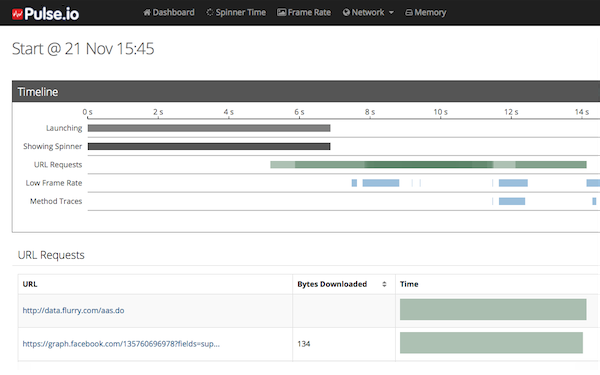600x375 pixels.
Task: Sort by the Bytes Downloaded arrows
Action: pyautogui.click(x=384, y=284)
